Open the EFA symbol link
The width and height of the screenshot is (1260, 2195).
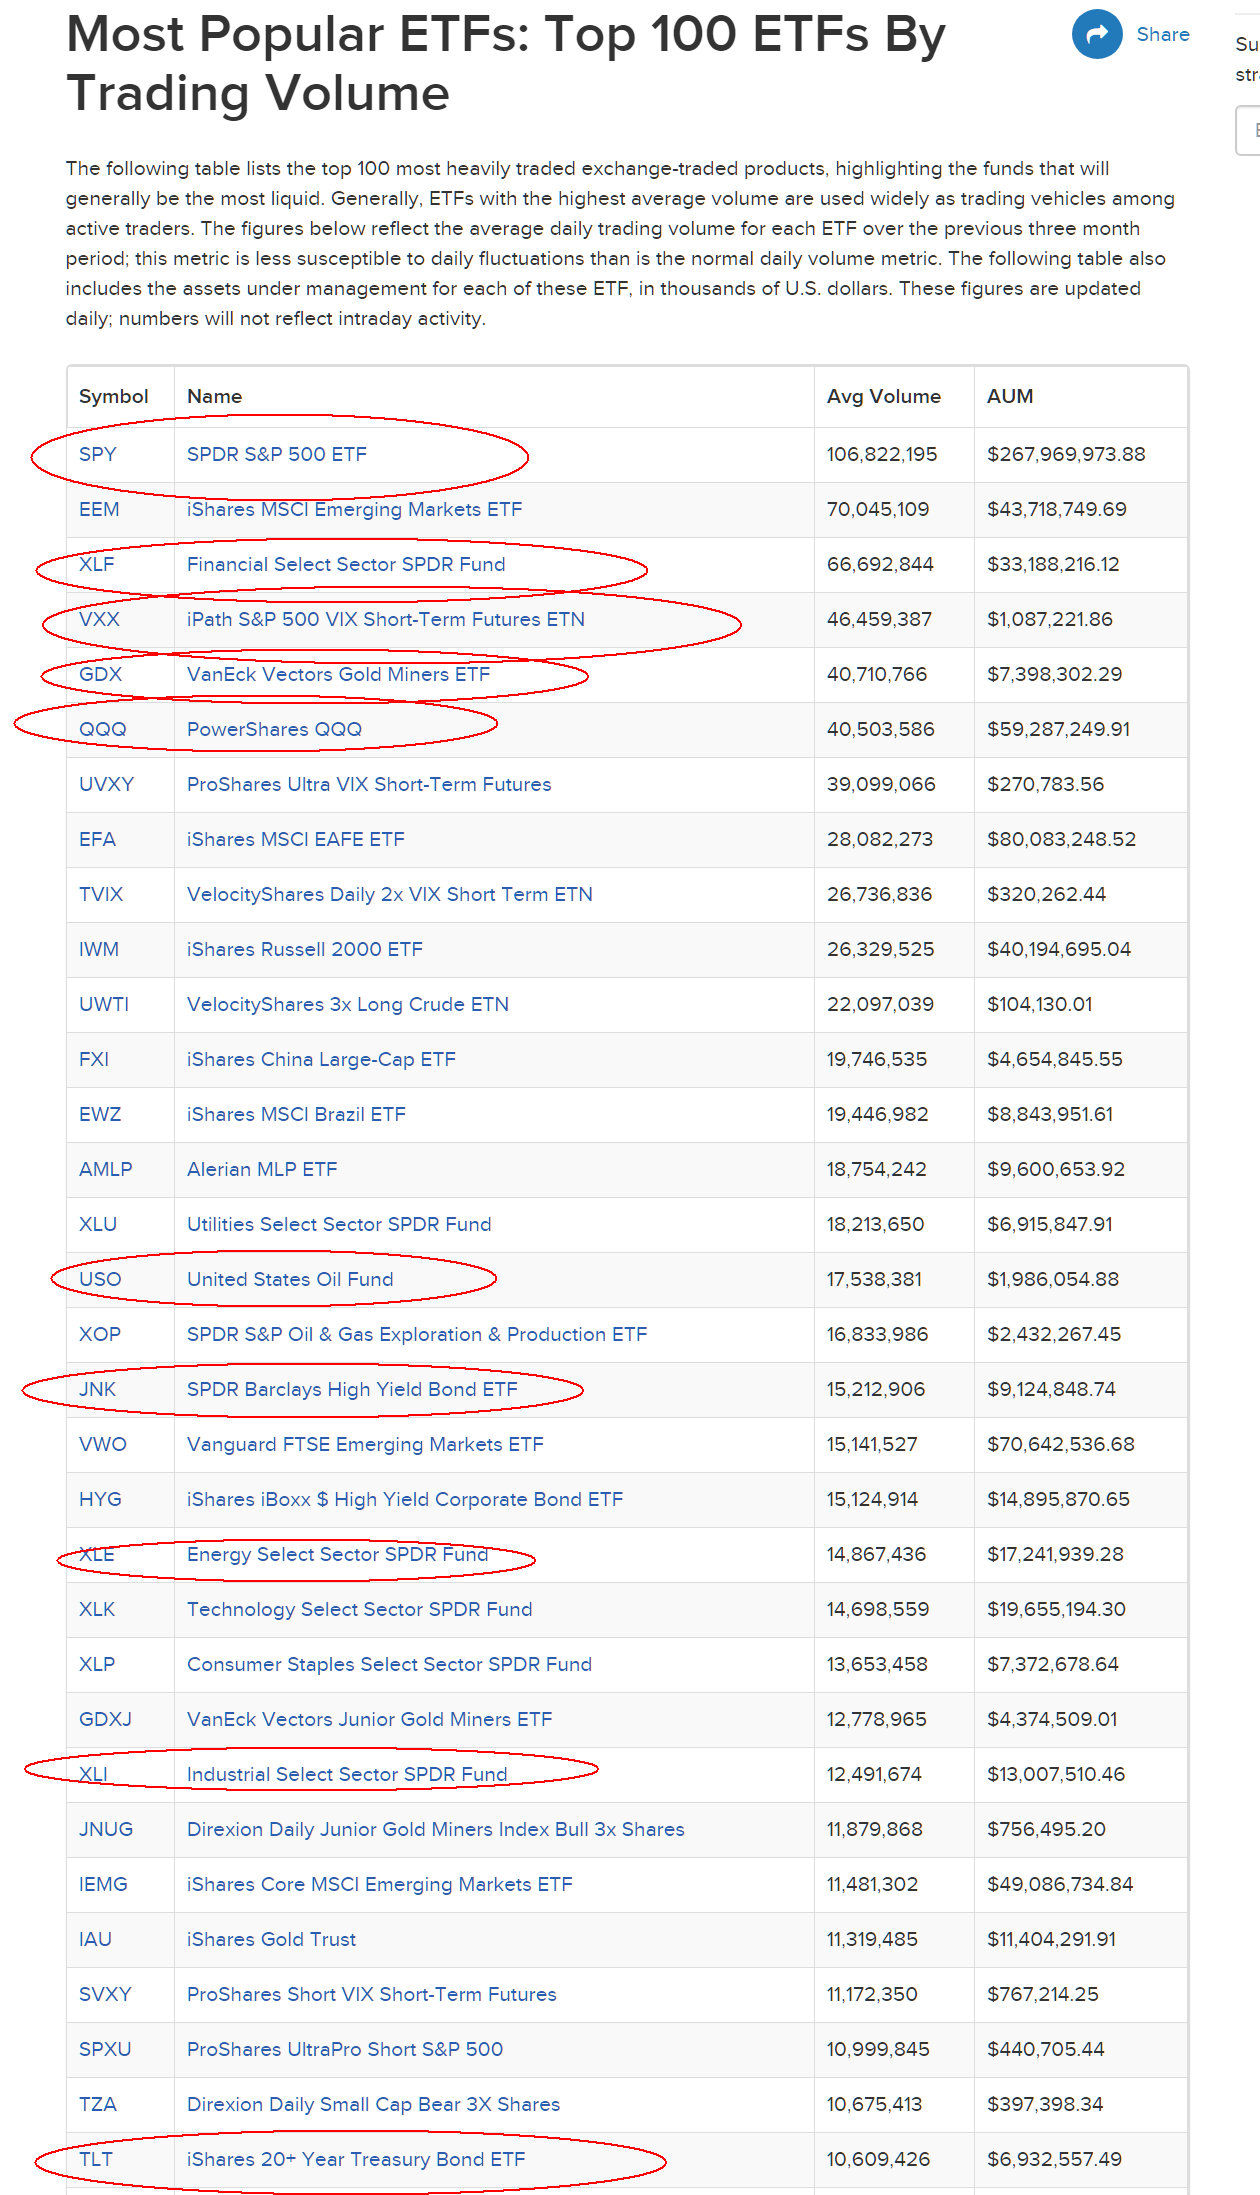[x=97, y=839]
